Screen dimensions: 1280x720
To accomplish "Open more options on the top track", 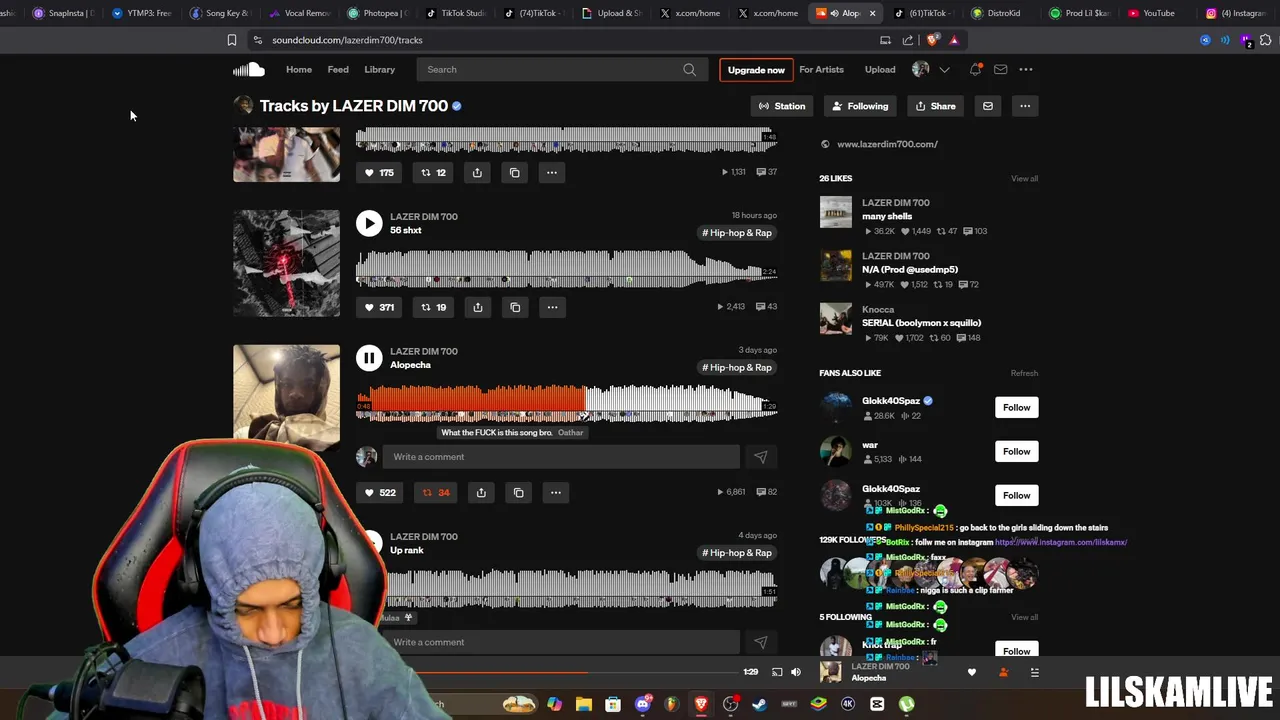I will click(552, 172).
